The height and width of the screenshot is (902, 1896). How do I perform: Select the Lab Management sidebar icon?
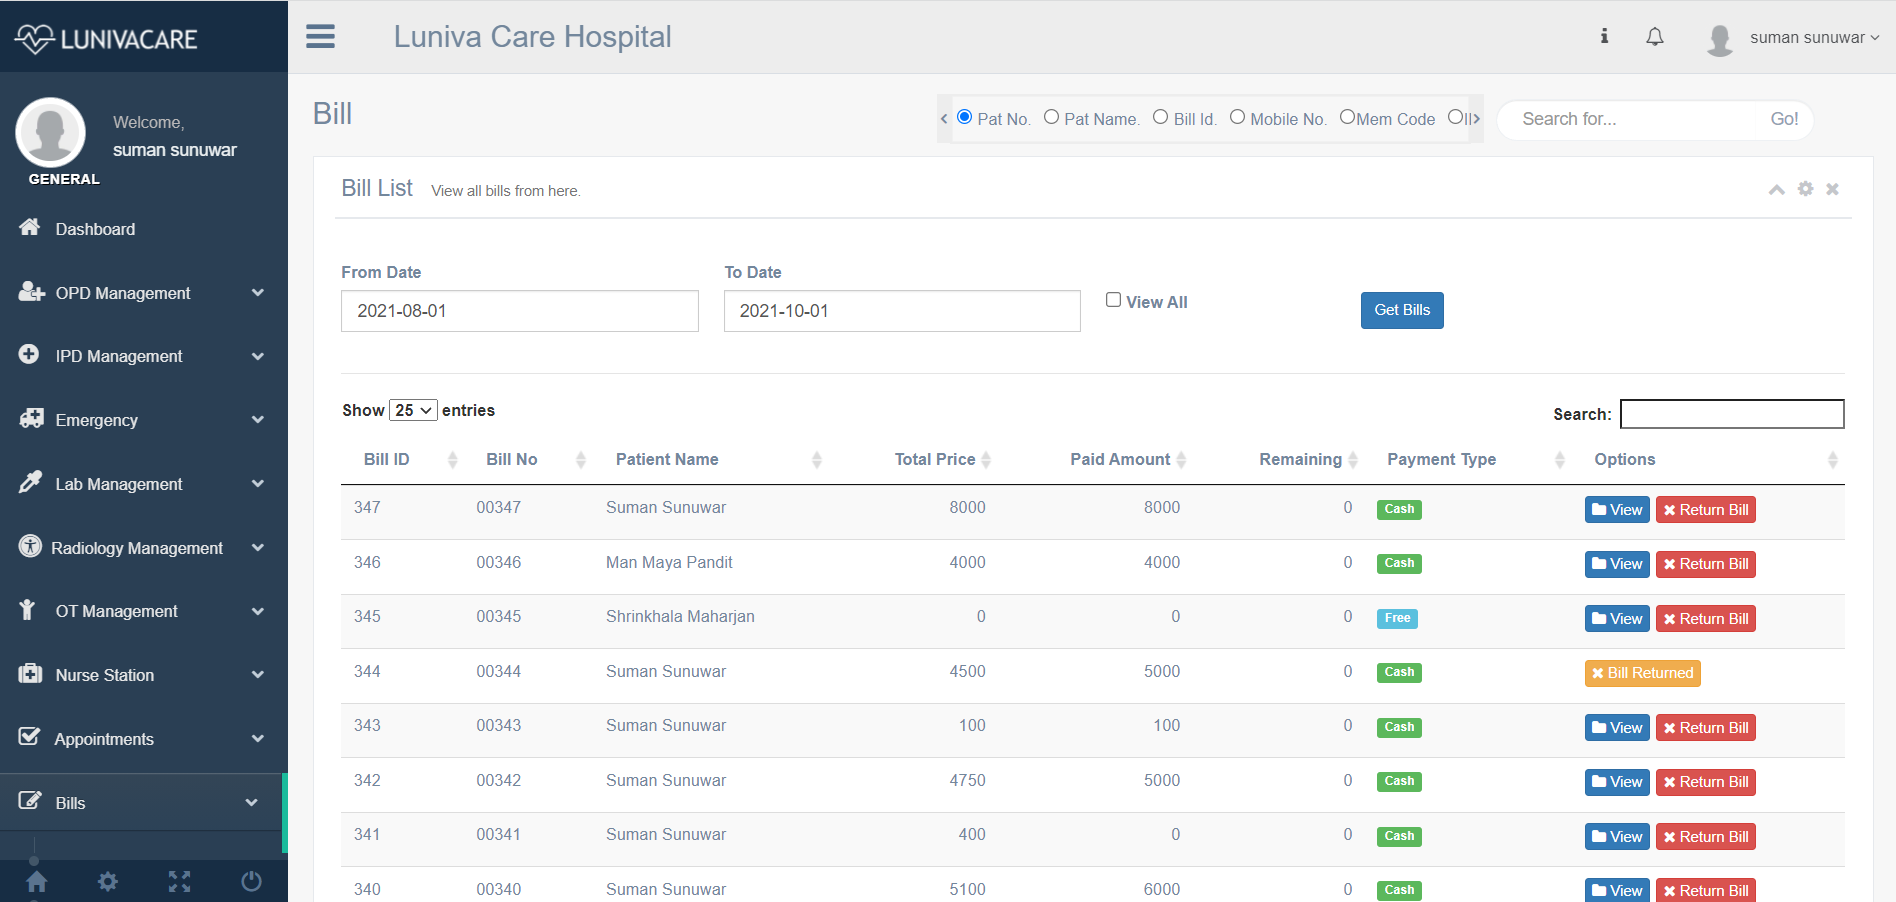(31, 483)
